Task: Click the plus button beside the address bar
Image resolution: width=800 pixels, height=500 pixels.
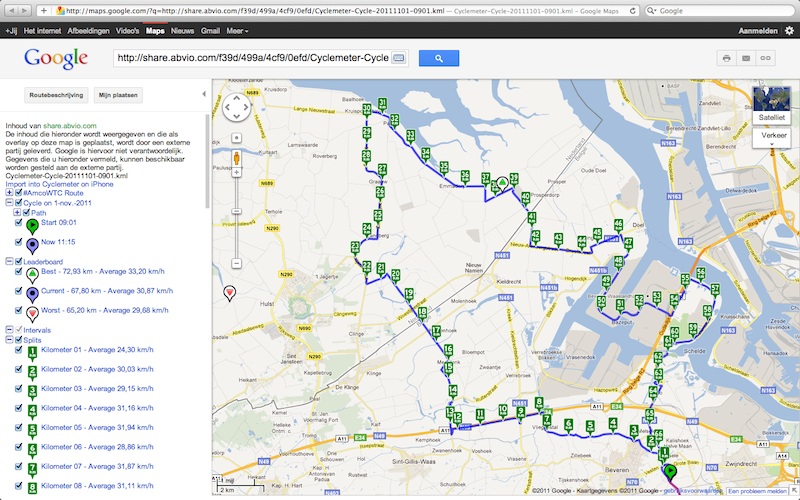Action: tap(43, 10)
